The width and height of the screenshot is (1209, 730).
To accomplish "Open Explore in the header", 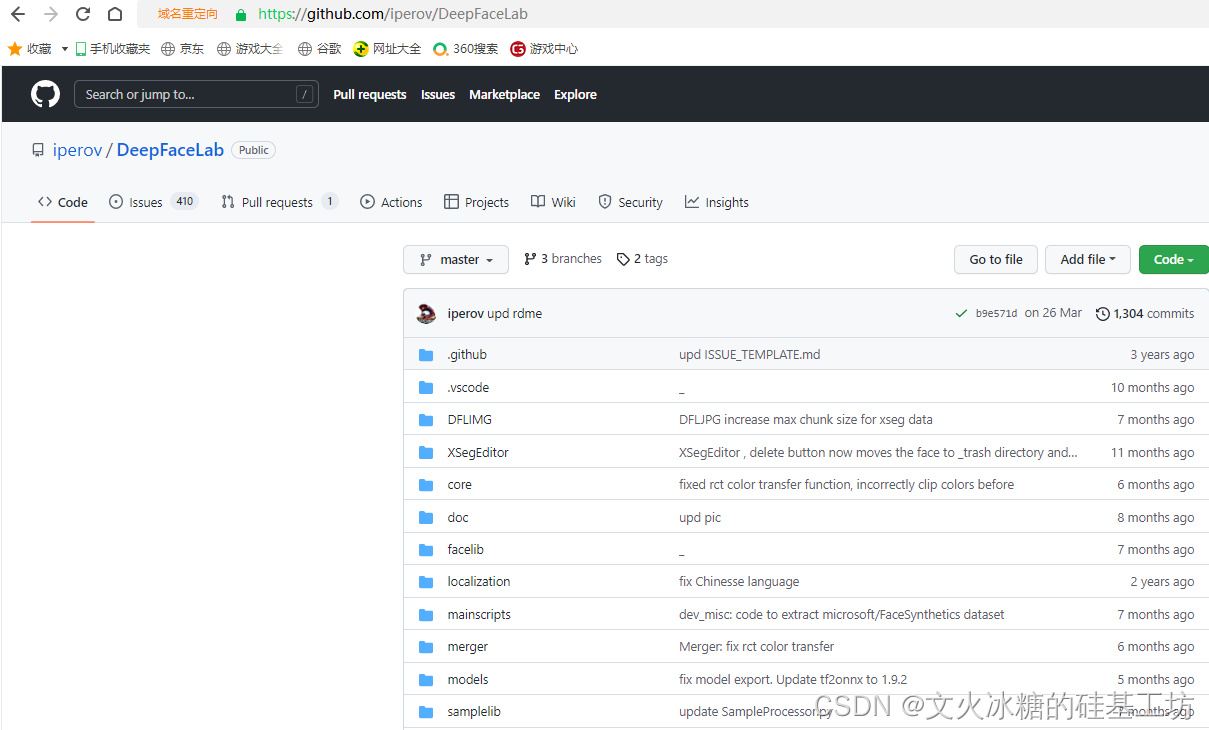I will [575, 94].
